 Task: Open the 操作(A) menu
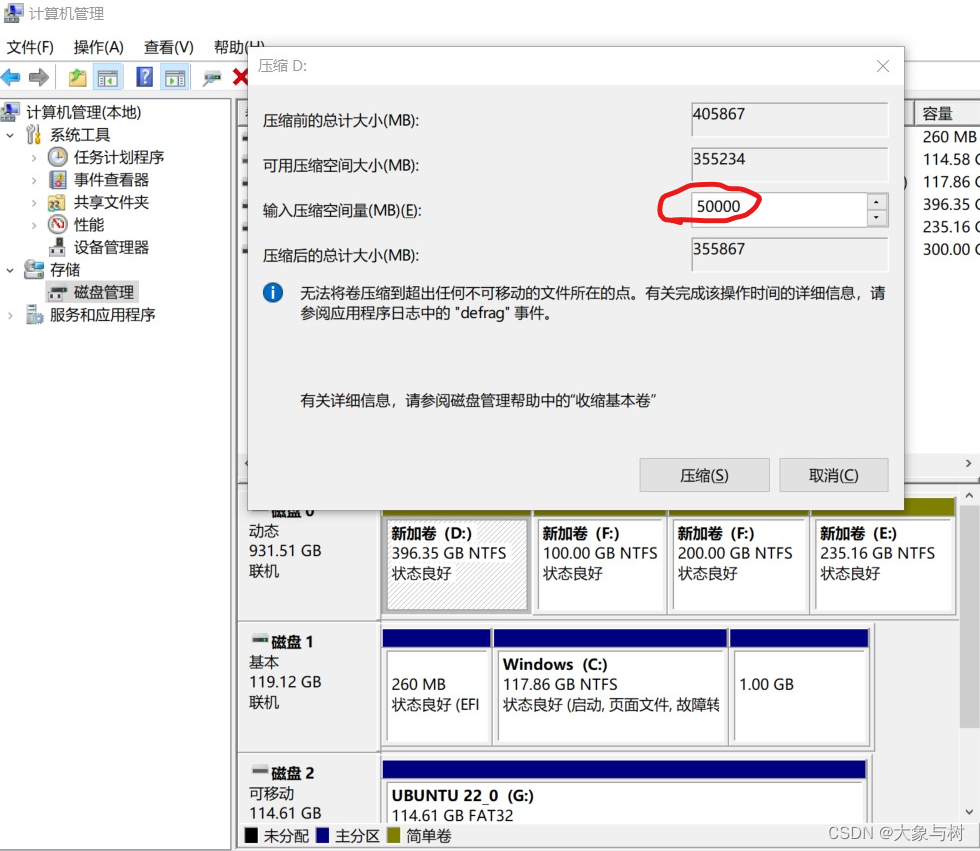click(x=98, y=47)
